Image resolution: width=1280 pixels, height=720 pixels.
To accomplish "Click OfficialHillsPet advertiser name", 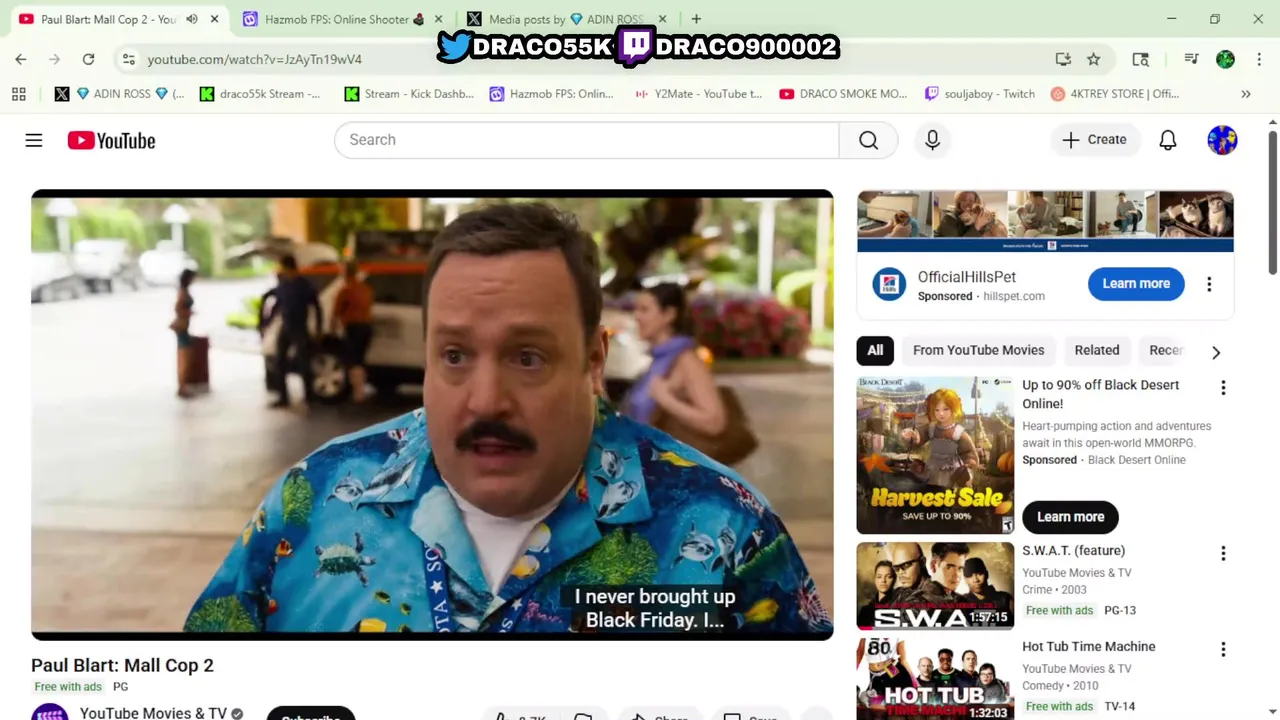I will (966, 277).
